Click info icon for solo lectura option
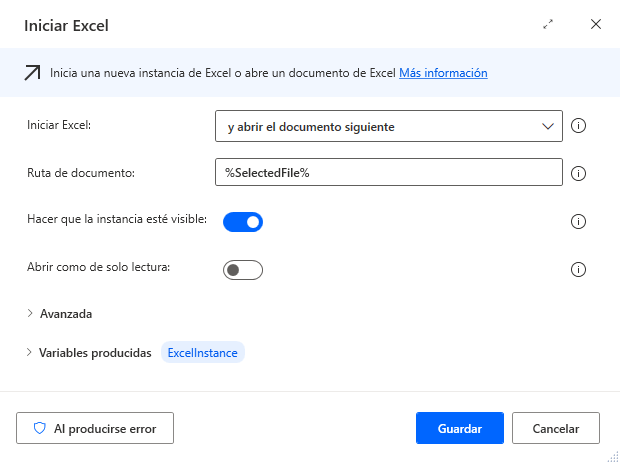The width and height of the screenshot is (620, 464). 578,270
